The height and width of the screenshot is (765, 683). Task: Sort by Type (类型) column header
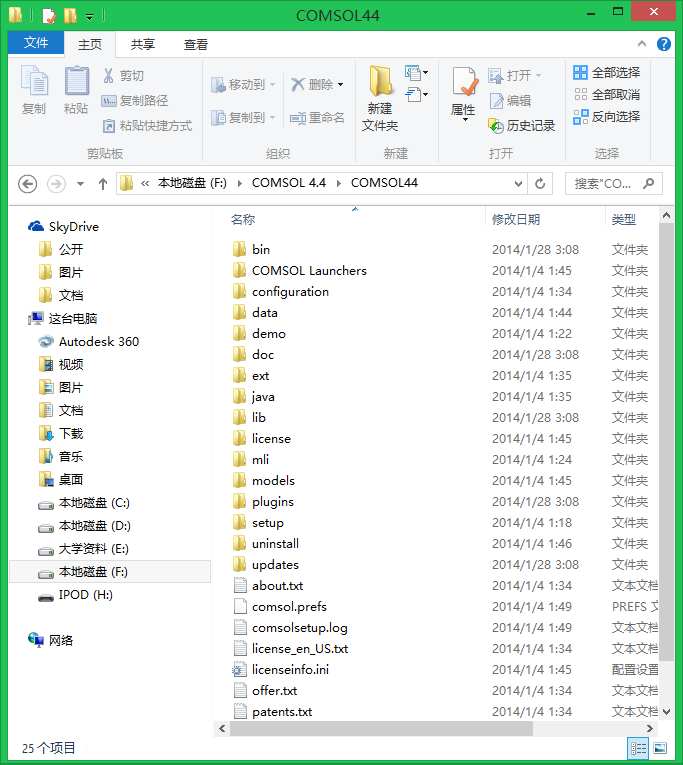pyautogui.click(x=623, y=220)
